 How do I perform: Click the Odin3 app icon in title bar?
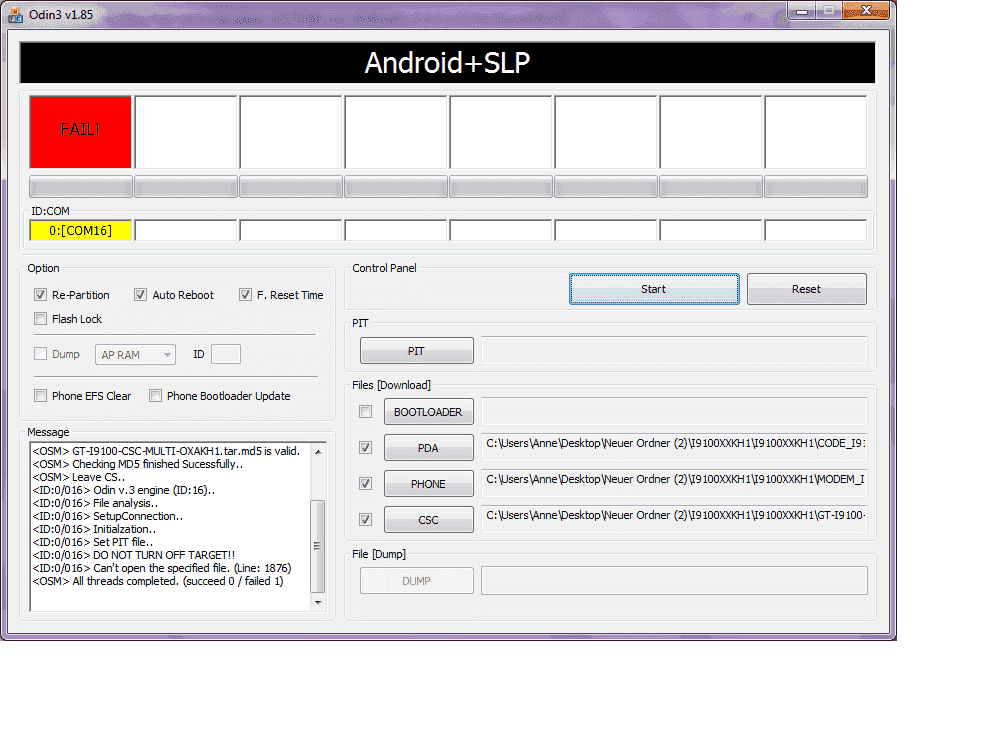15,14
